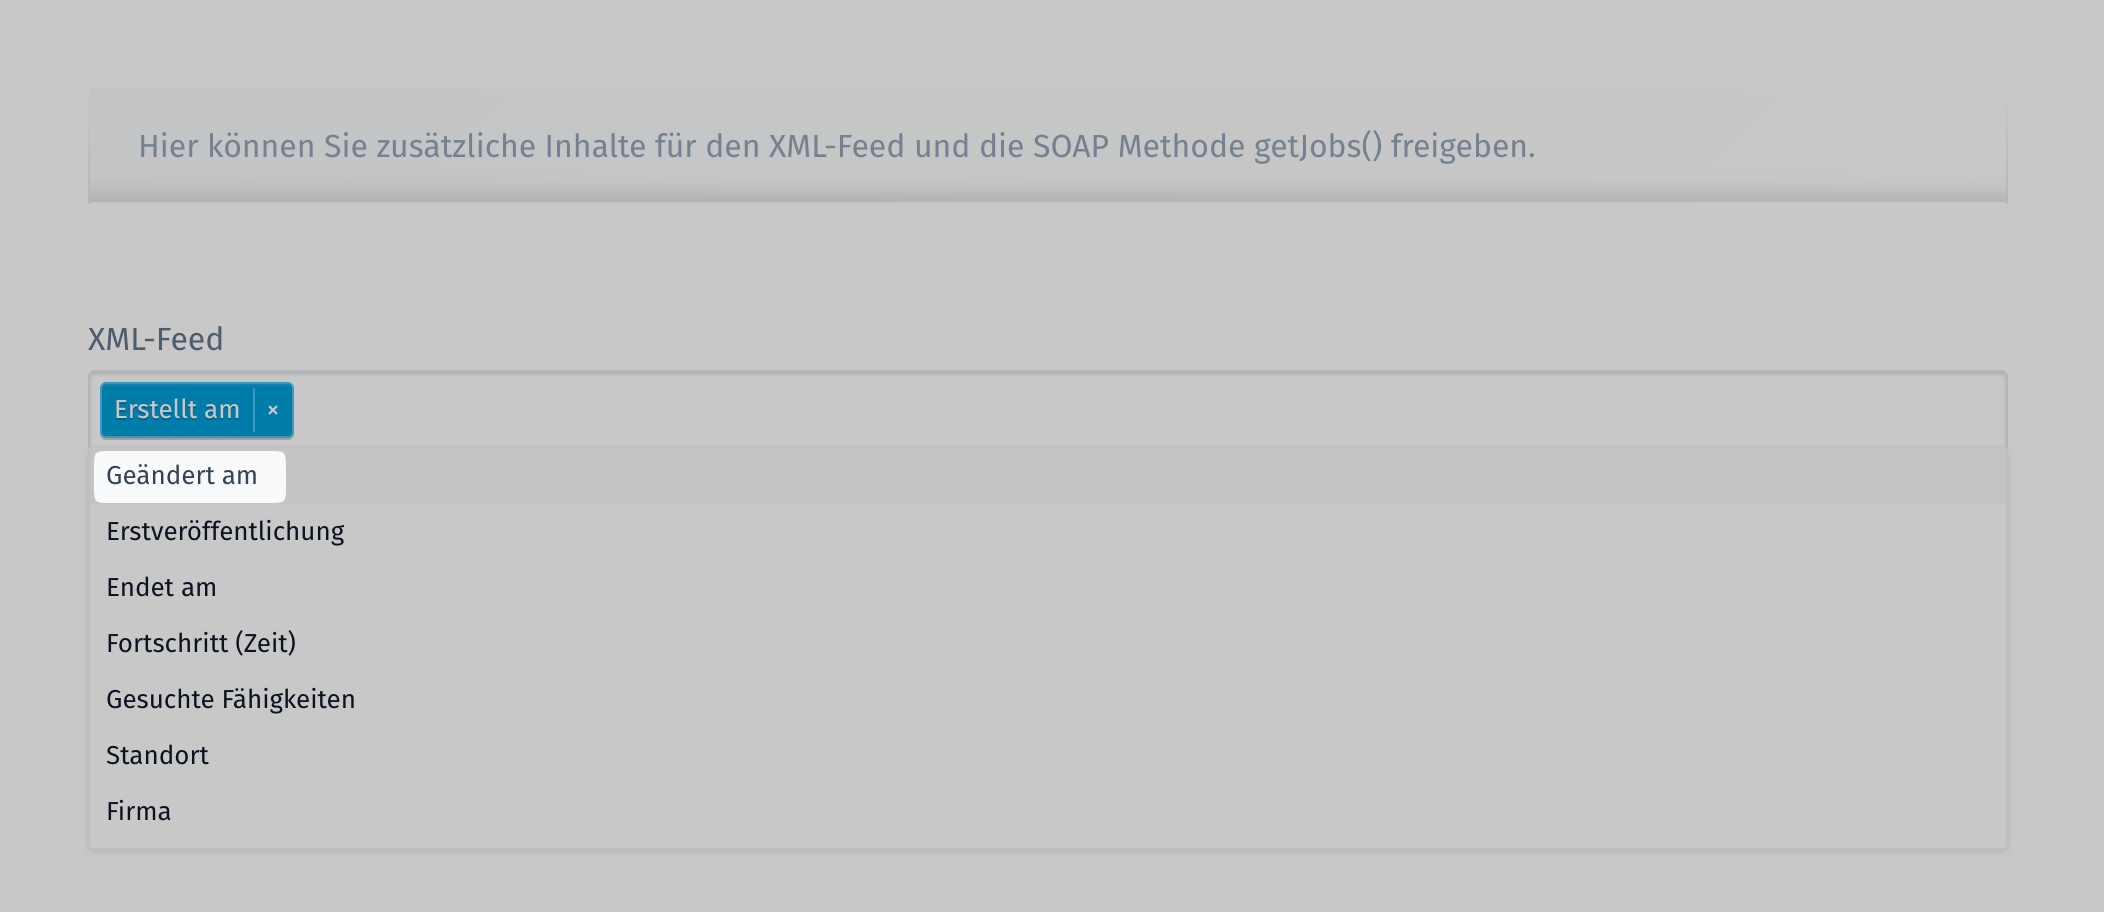
Task: Click the info banner about getJobs()
Action: 836,147
